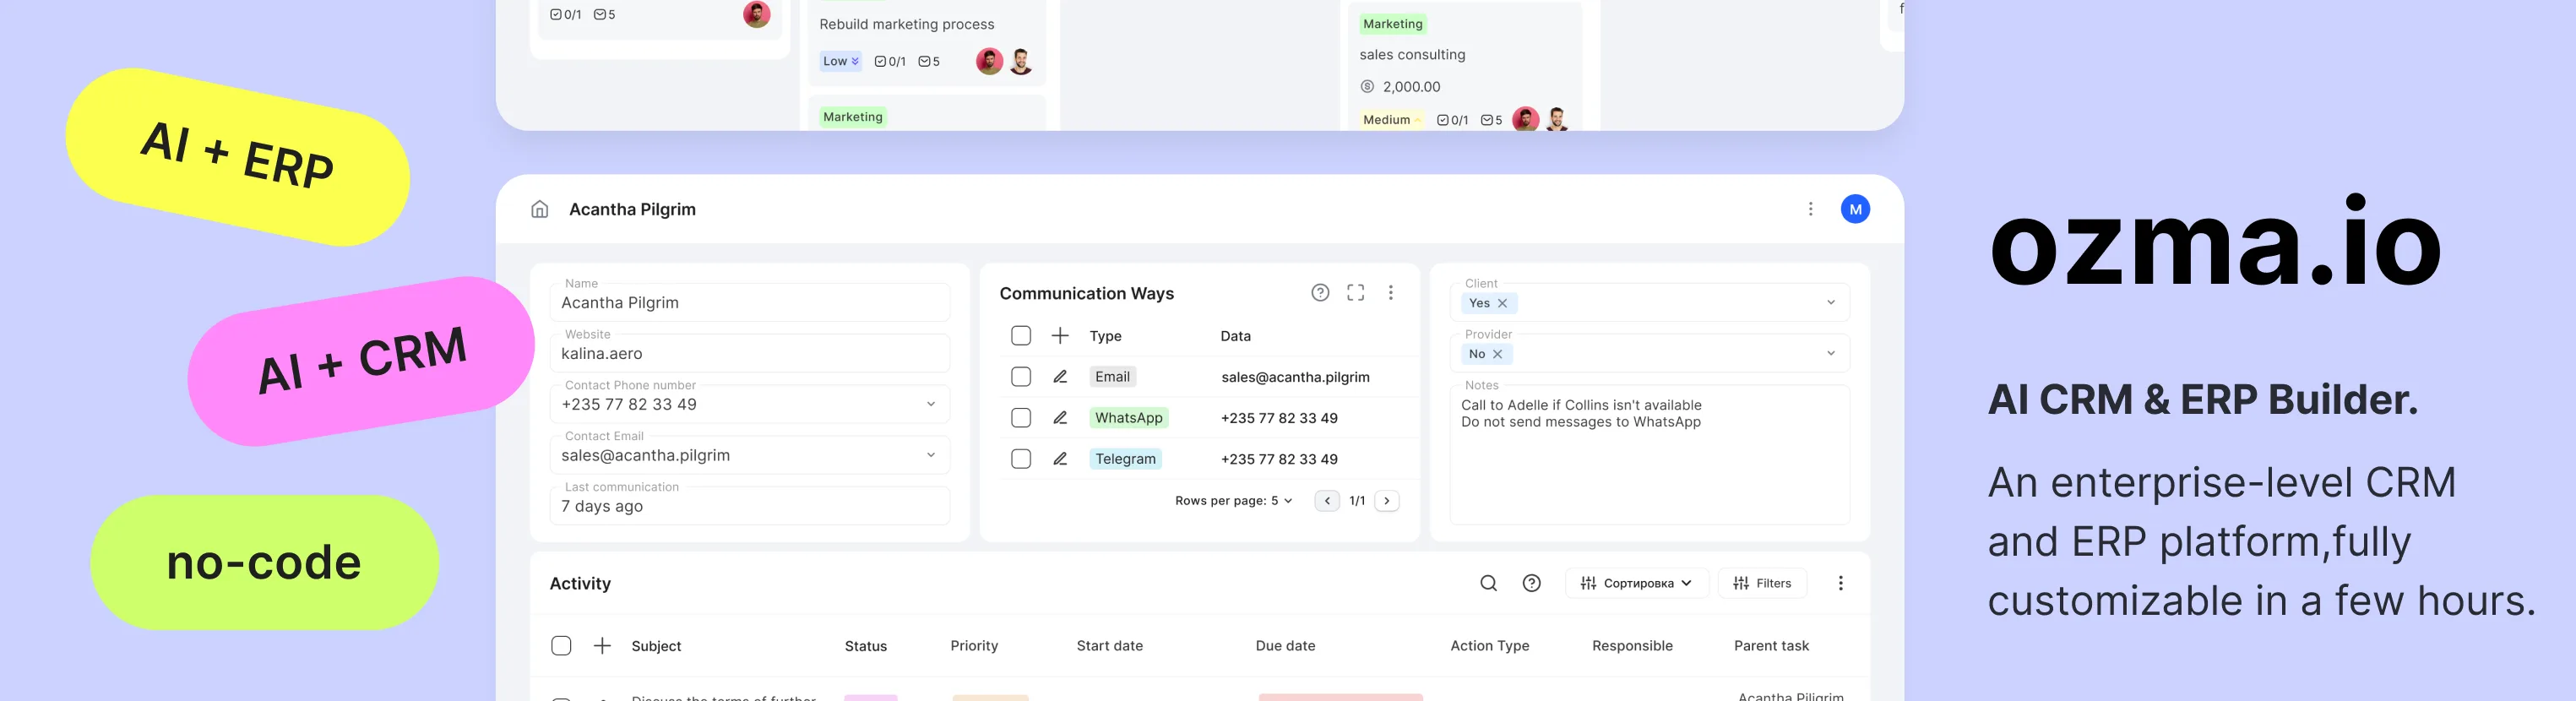This screenshot has height=701, width=2576.
Task: Open the Activity three-dot menu
Action: coord(1840,583)
